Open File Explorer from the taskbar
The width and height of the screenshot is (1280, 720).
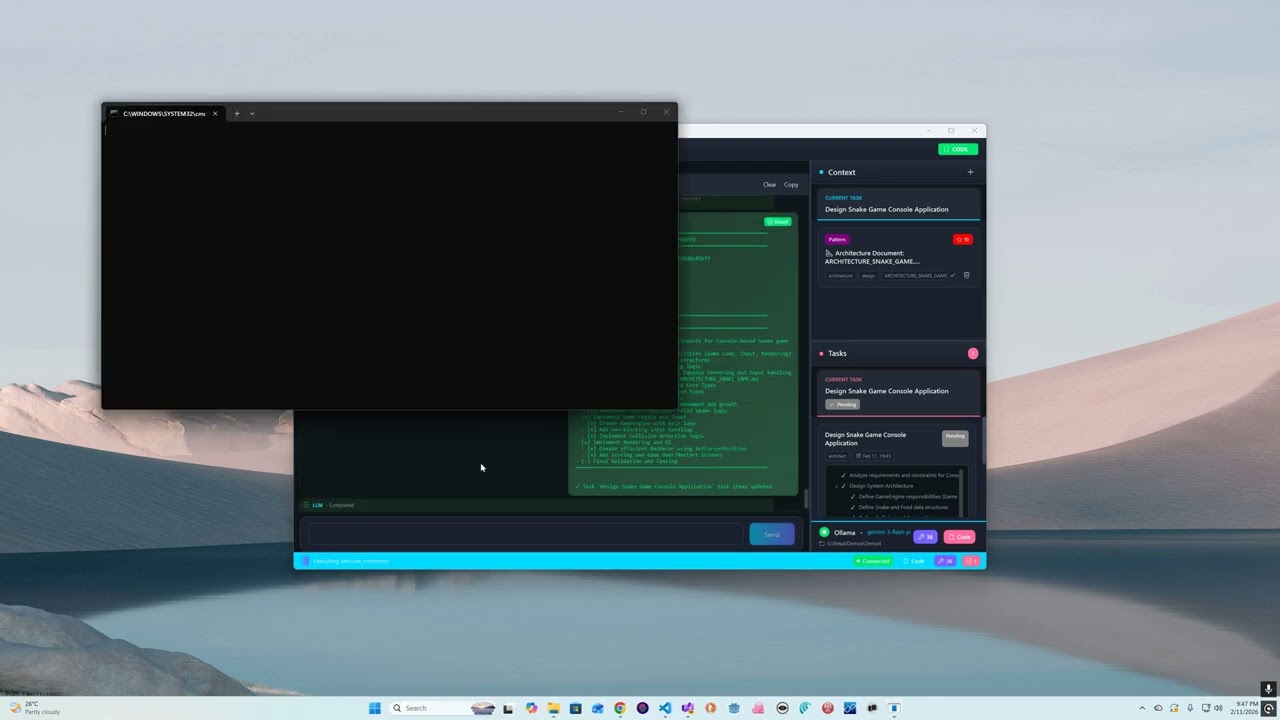click(553, 708)
